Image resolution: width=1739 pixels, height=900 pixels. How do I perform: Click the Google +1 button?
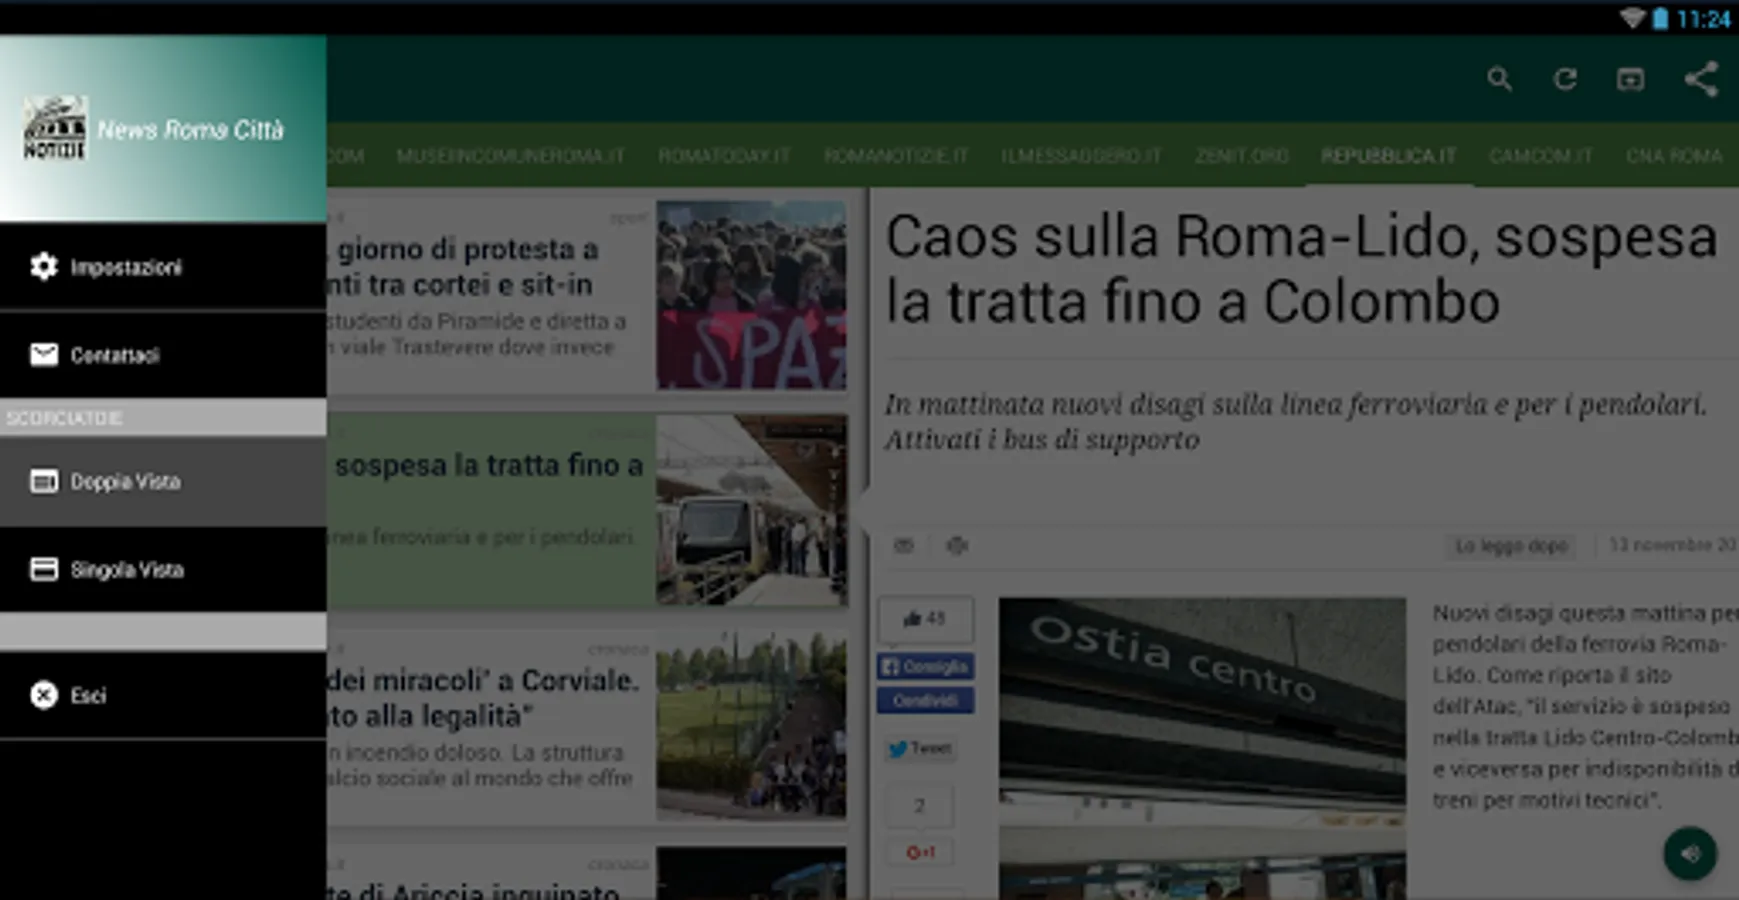920,852
